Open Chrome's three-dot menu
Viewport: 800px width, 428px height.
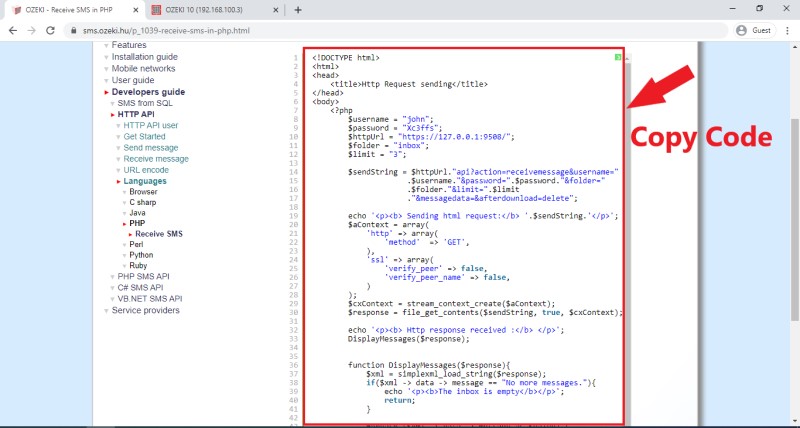pos(787,31)
